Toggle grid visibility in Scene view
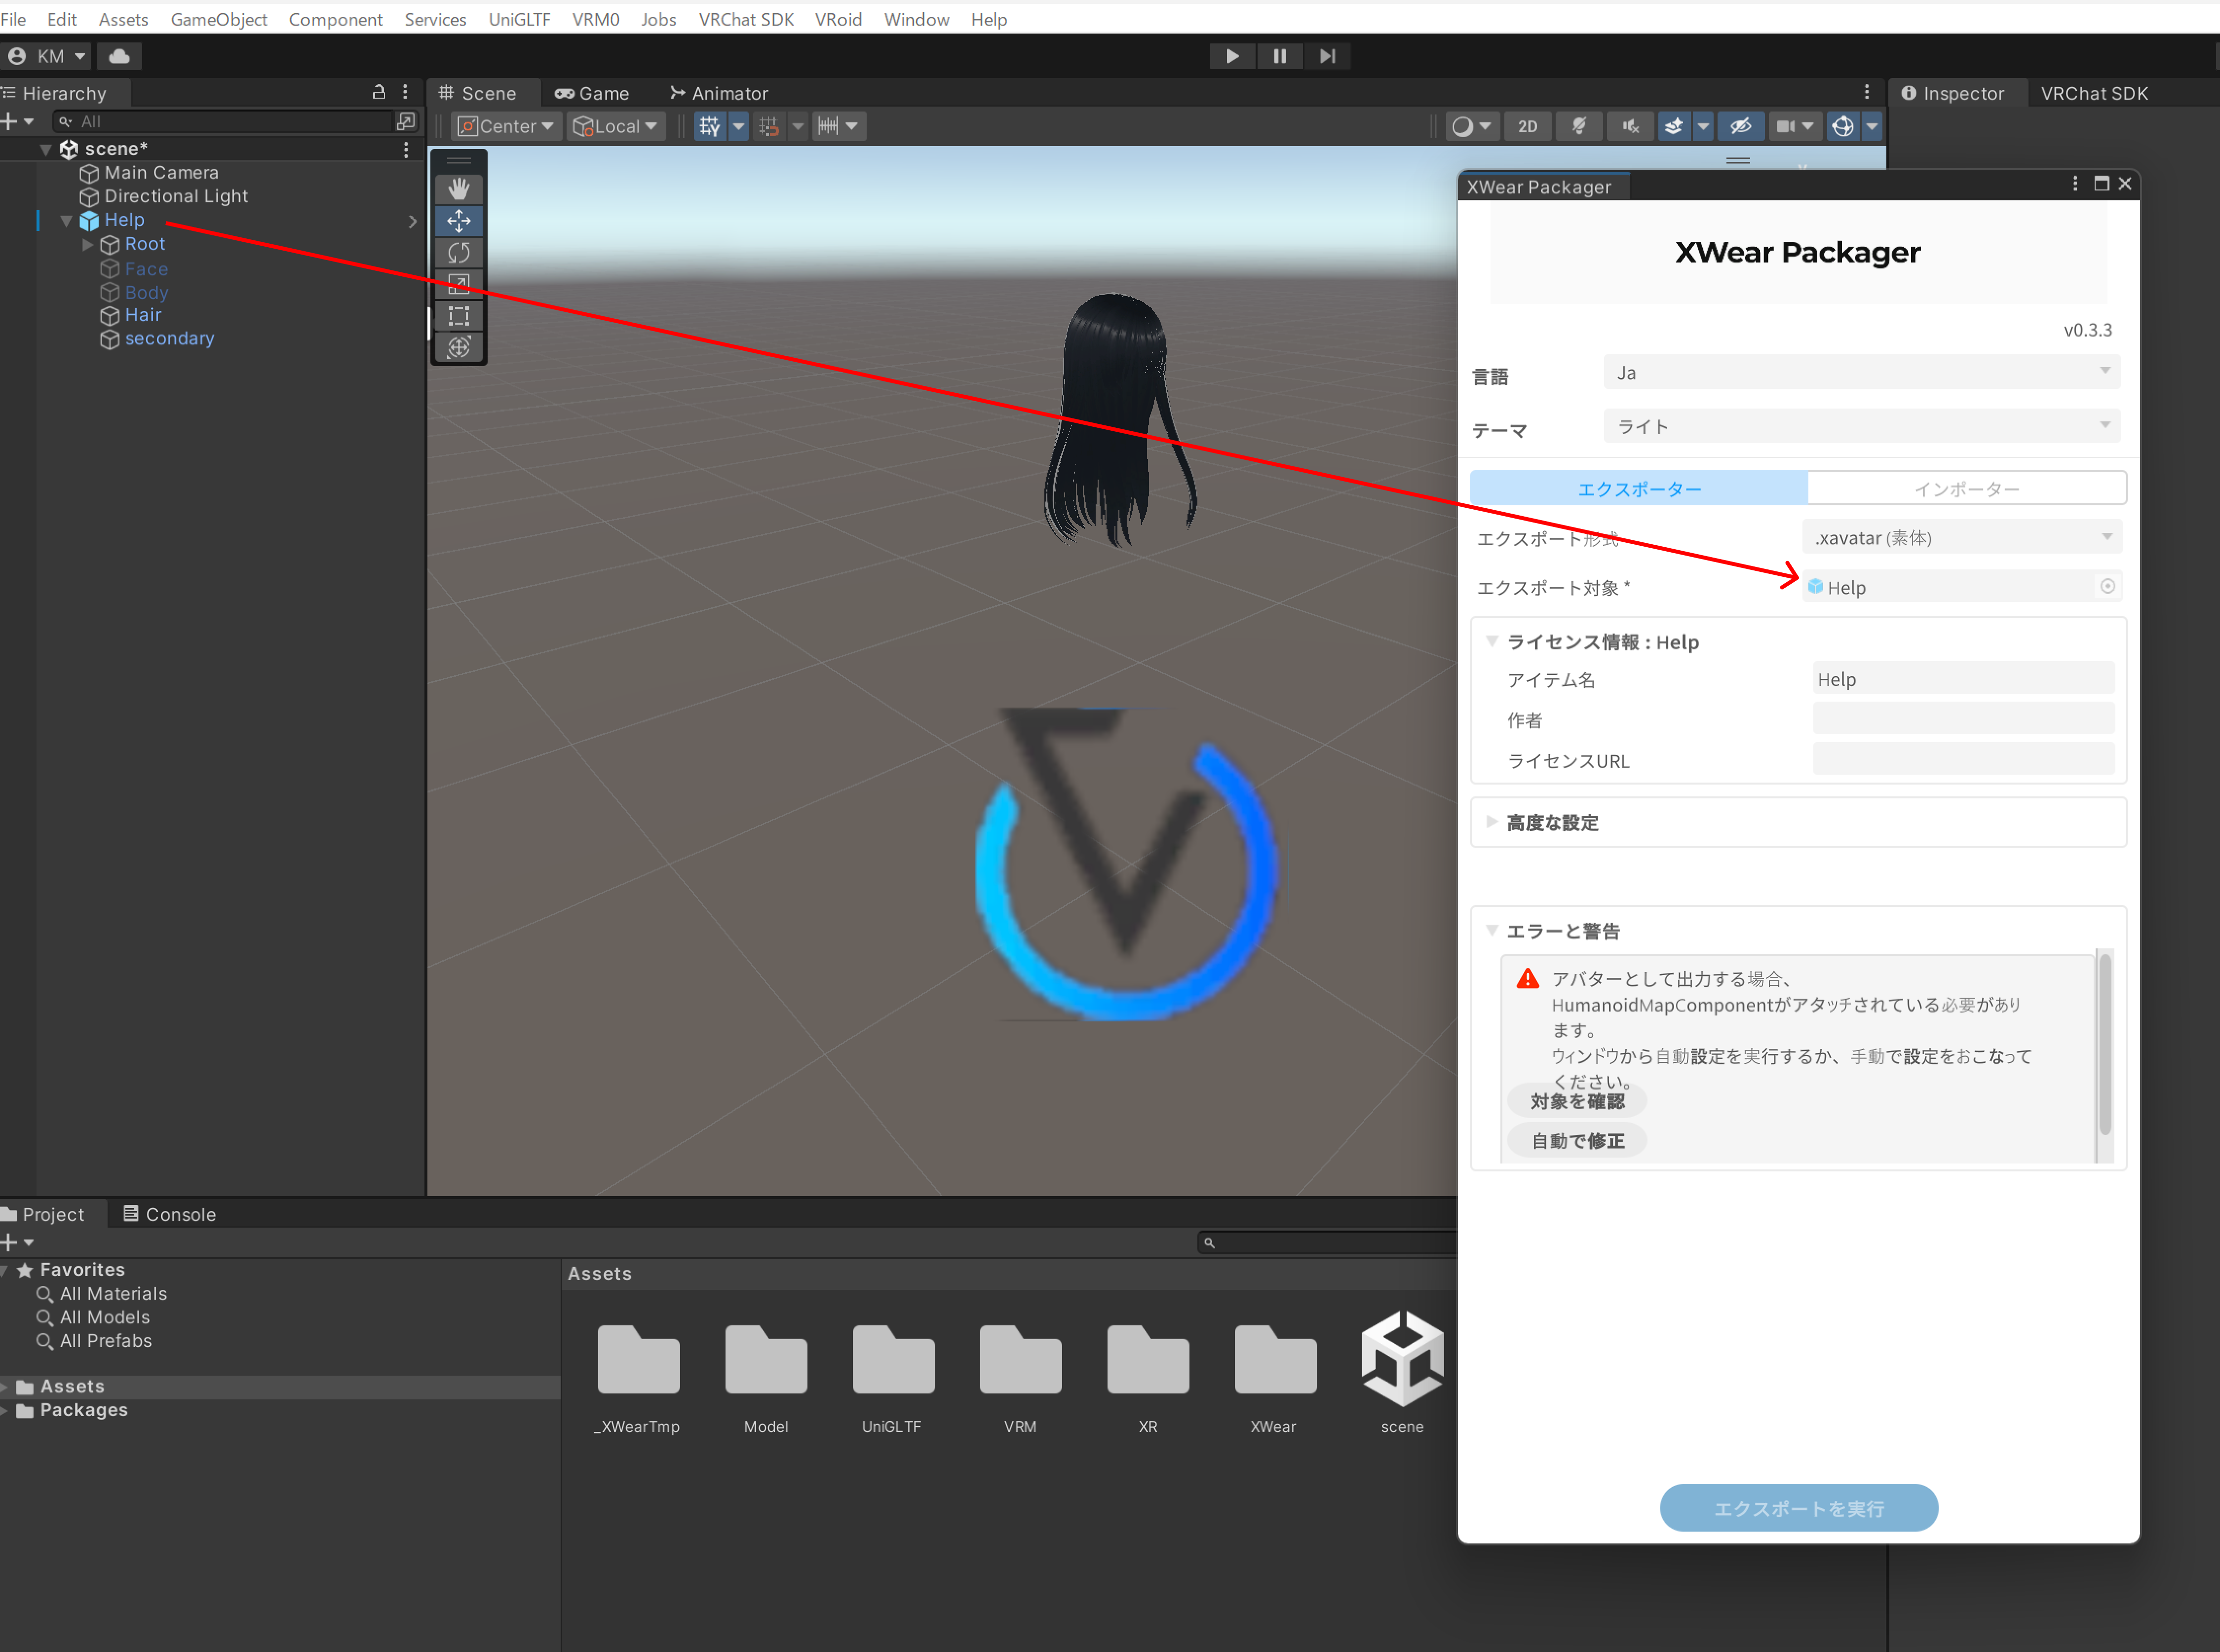The image size is (2220, 1652). click(x=709, y=126)
